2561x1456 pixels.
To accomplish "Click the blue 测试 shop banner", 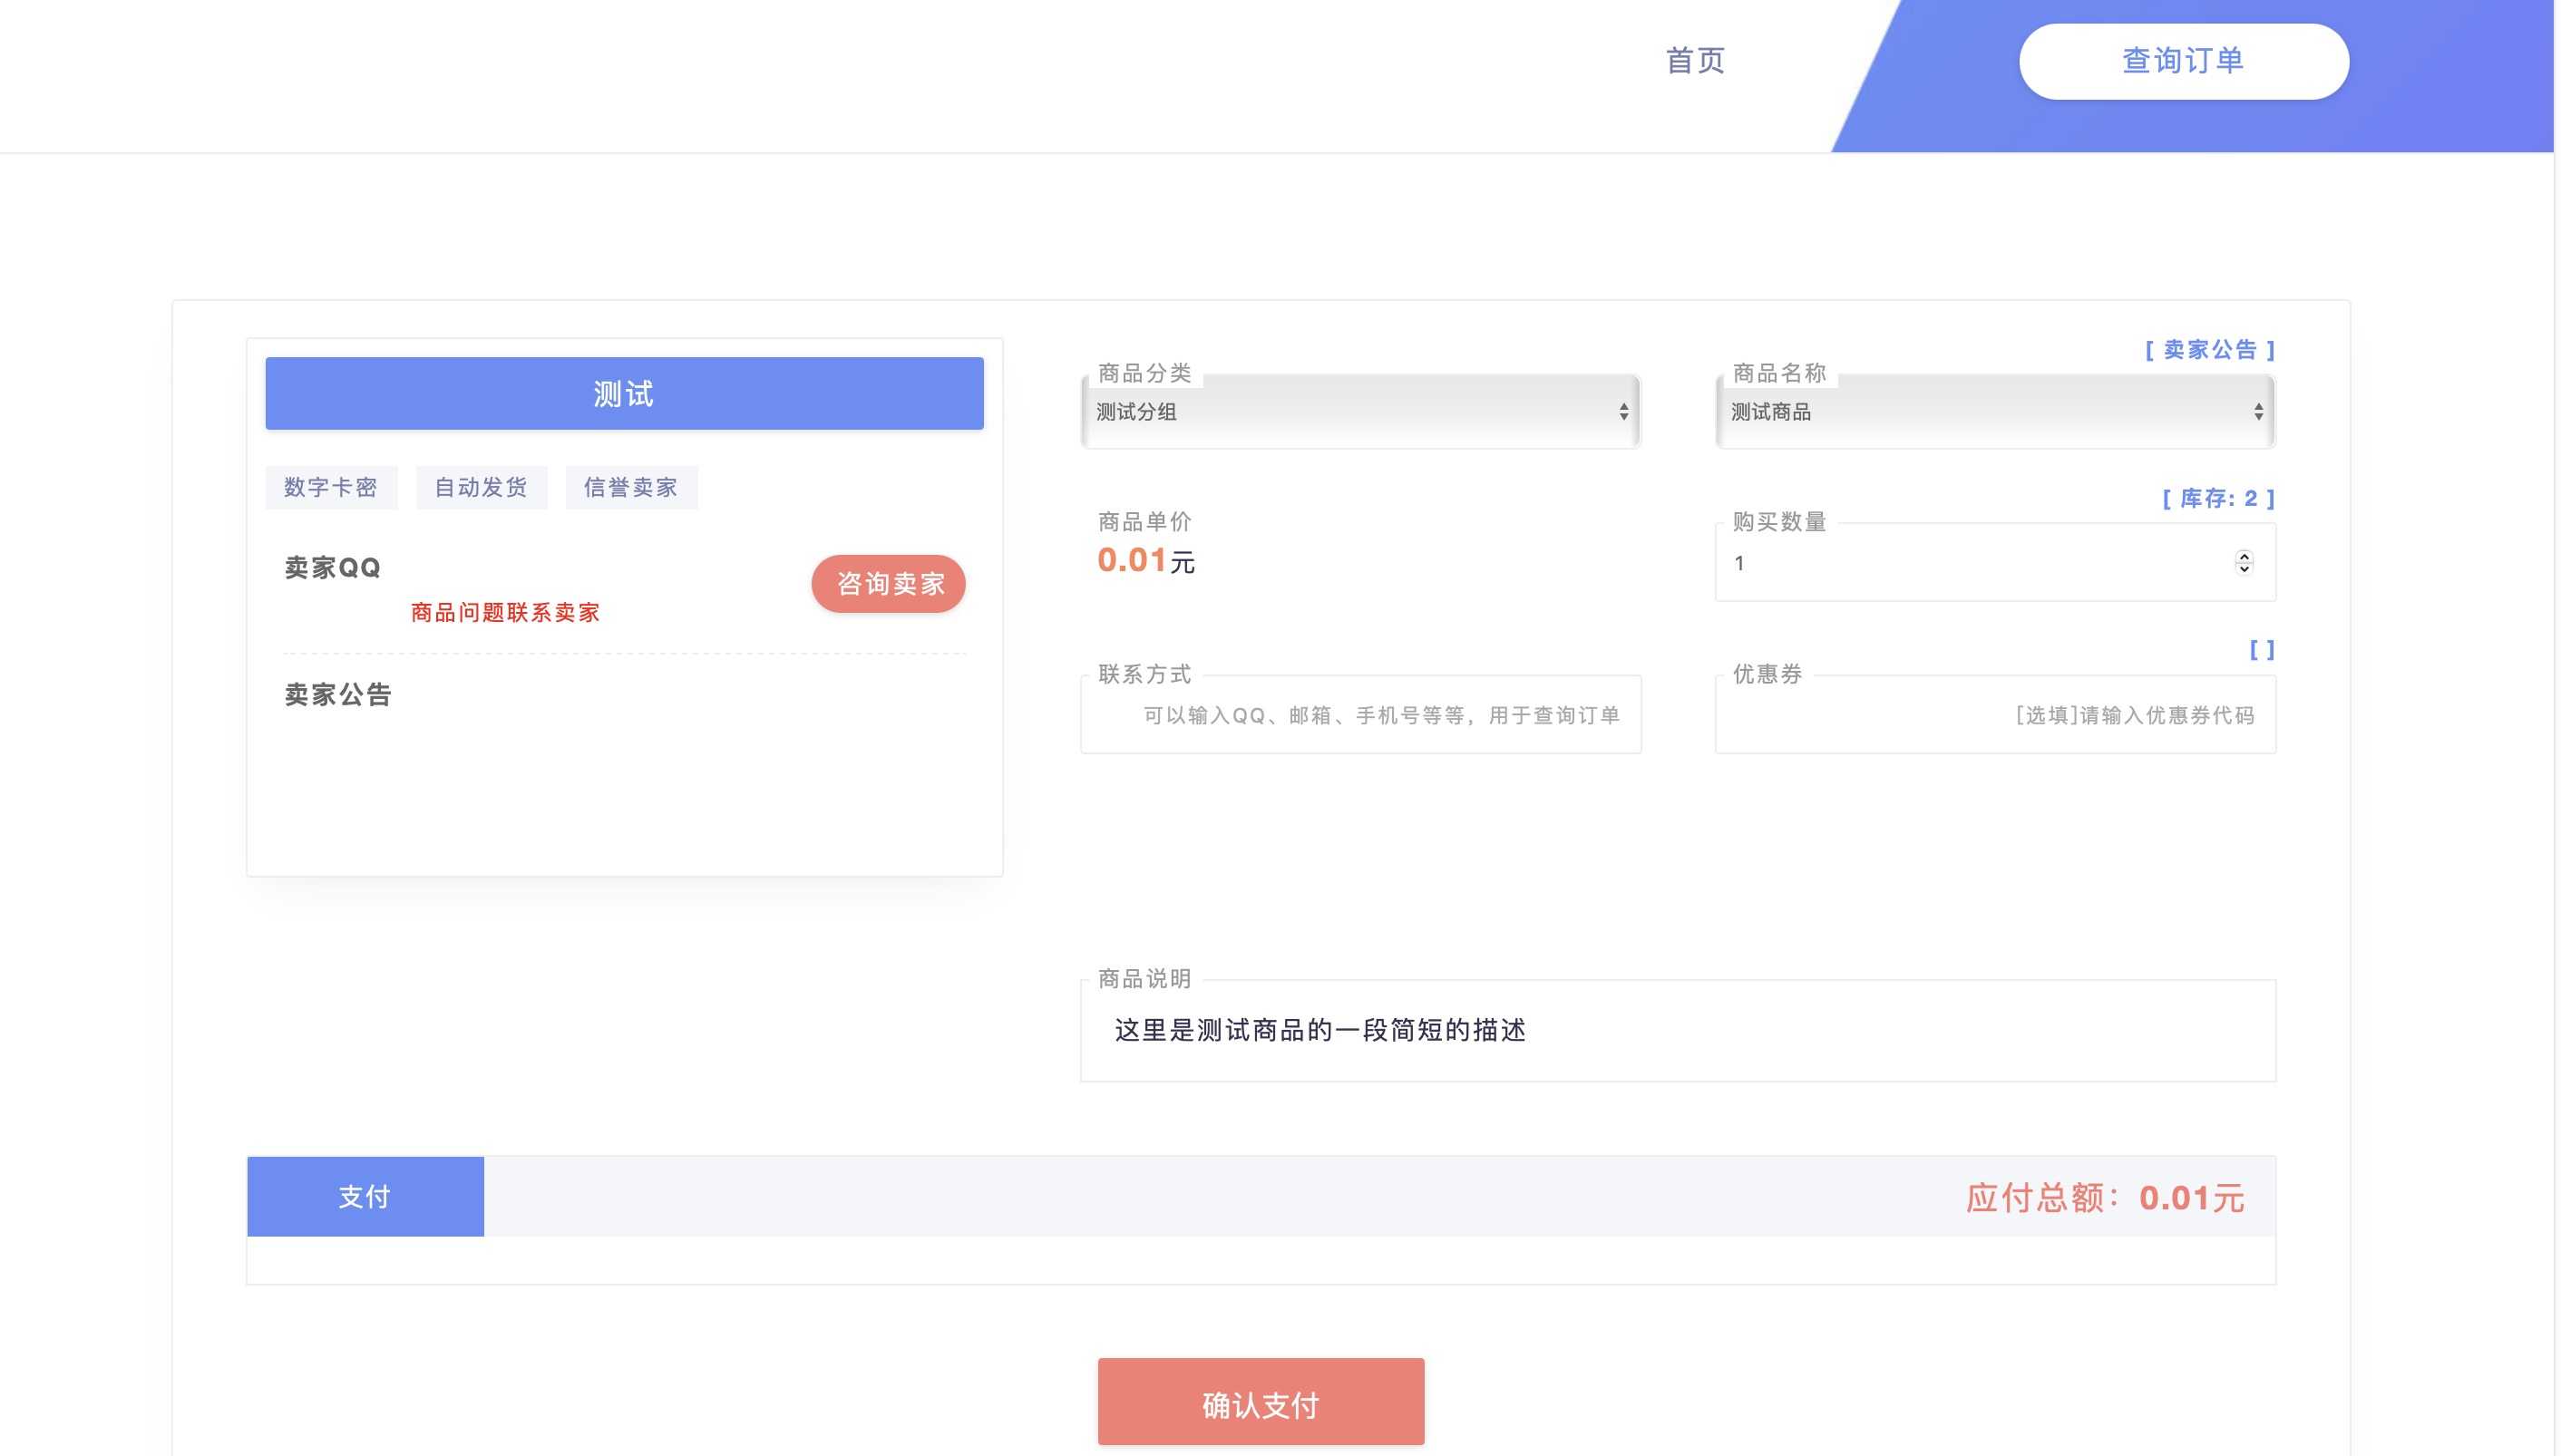I will point(624,393).
